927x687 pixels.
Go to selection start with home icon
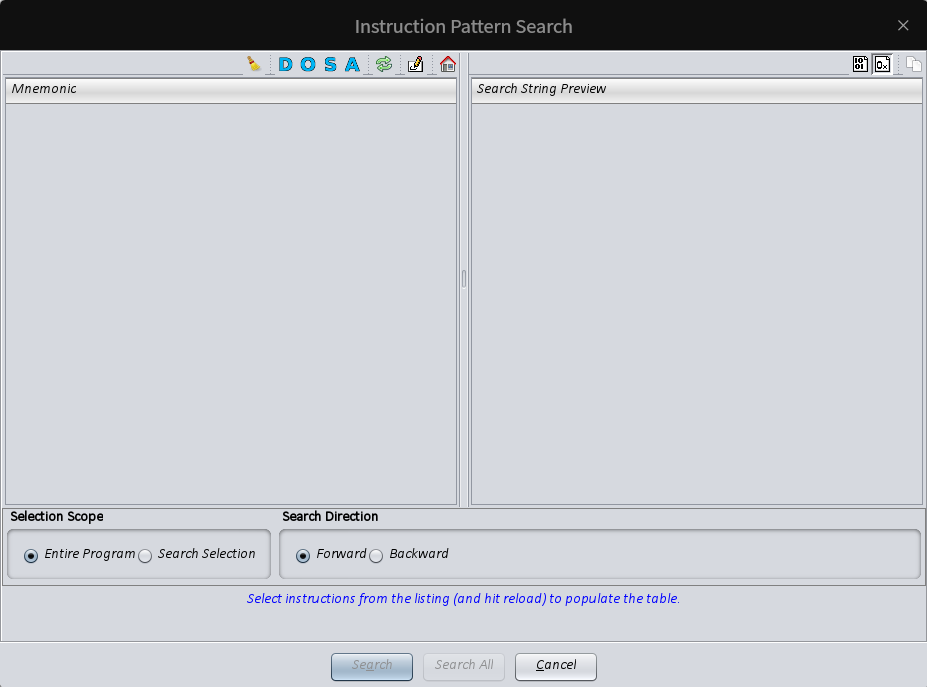[448, 64]
